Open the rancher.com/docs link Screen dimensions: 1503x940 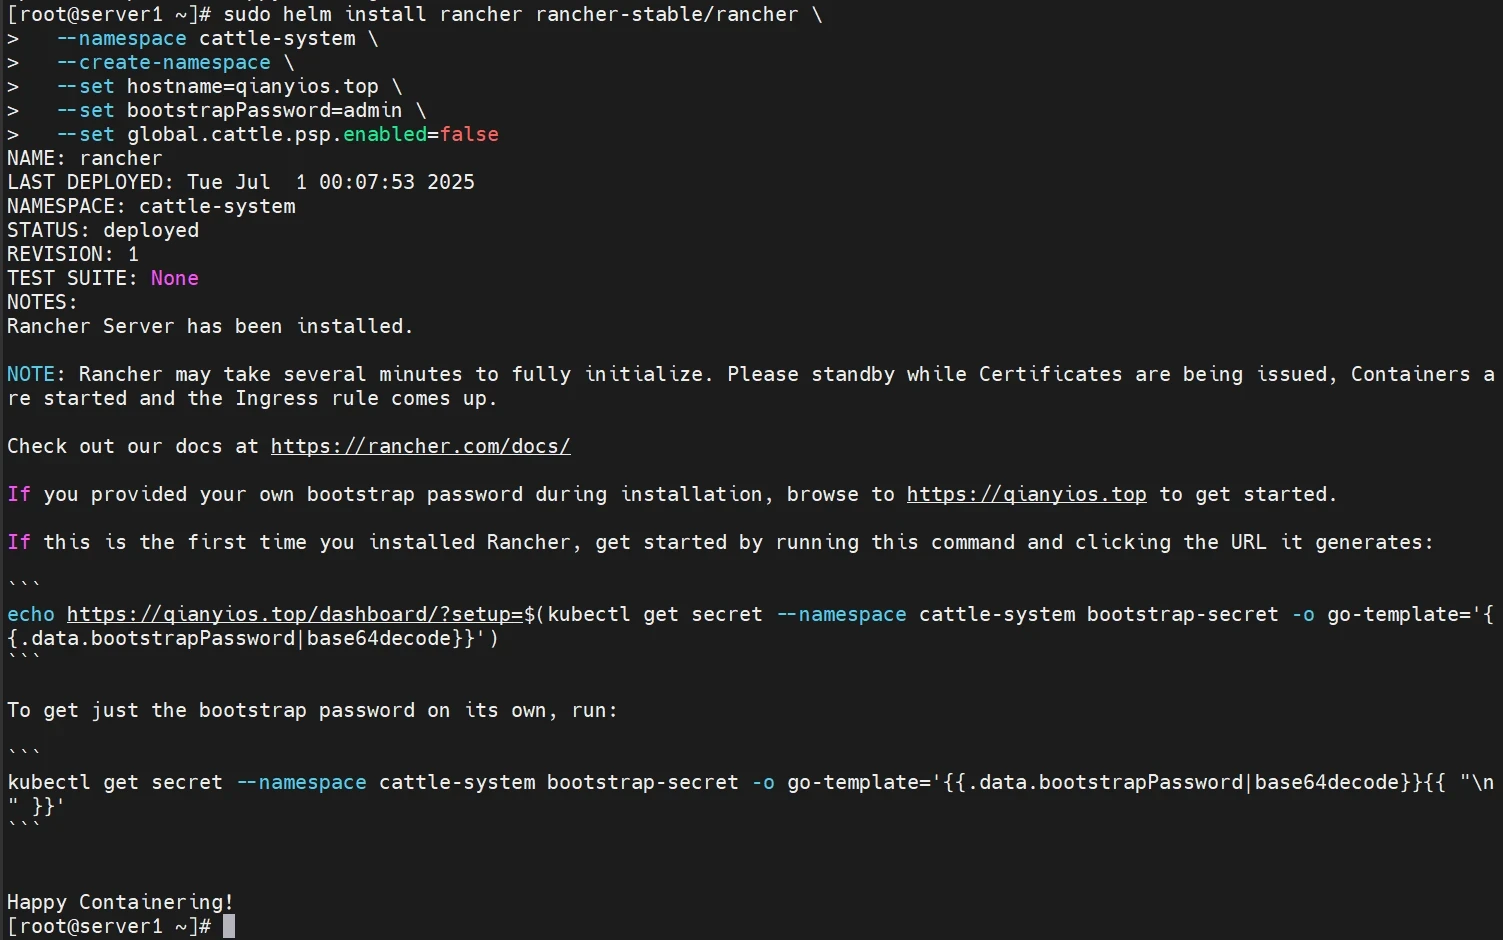pos(420,446)
